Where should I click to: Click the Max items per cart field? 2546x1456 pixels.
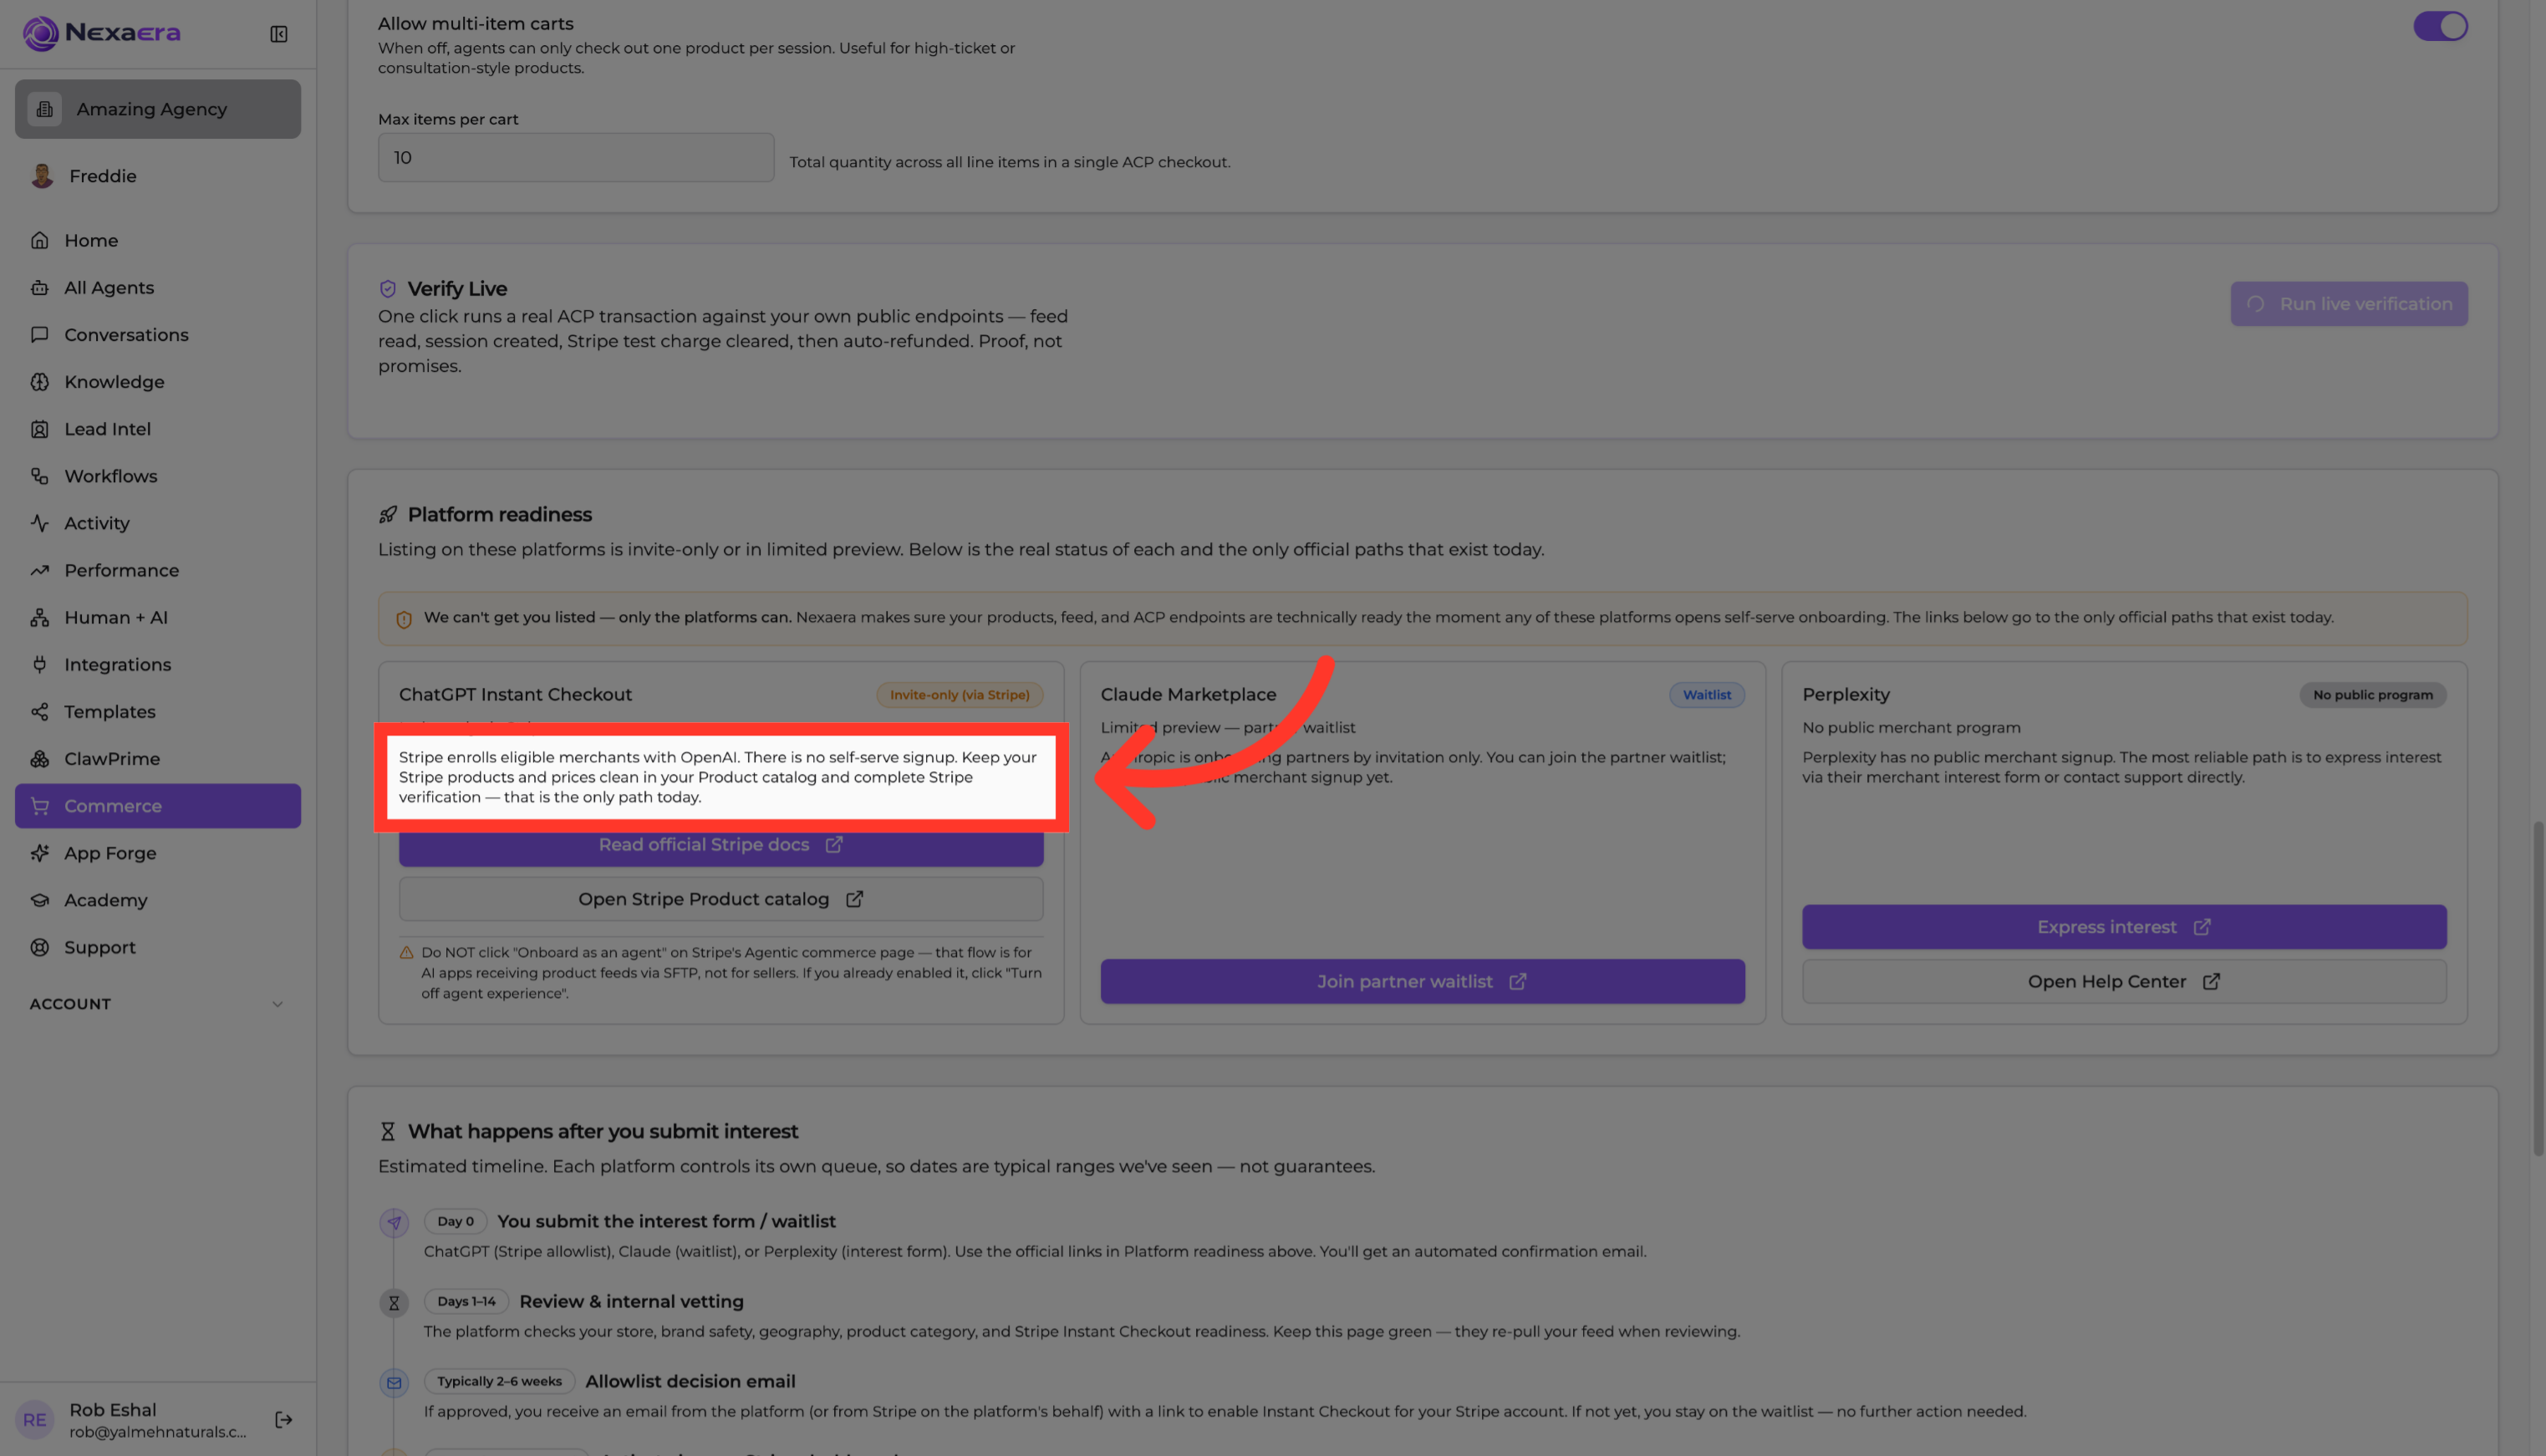(576, 157)
